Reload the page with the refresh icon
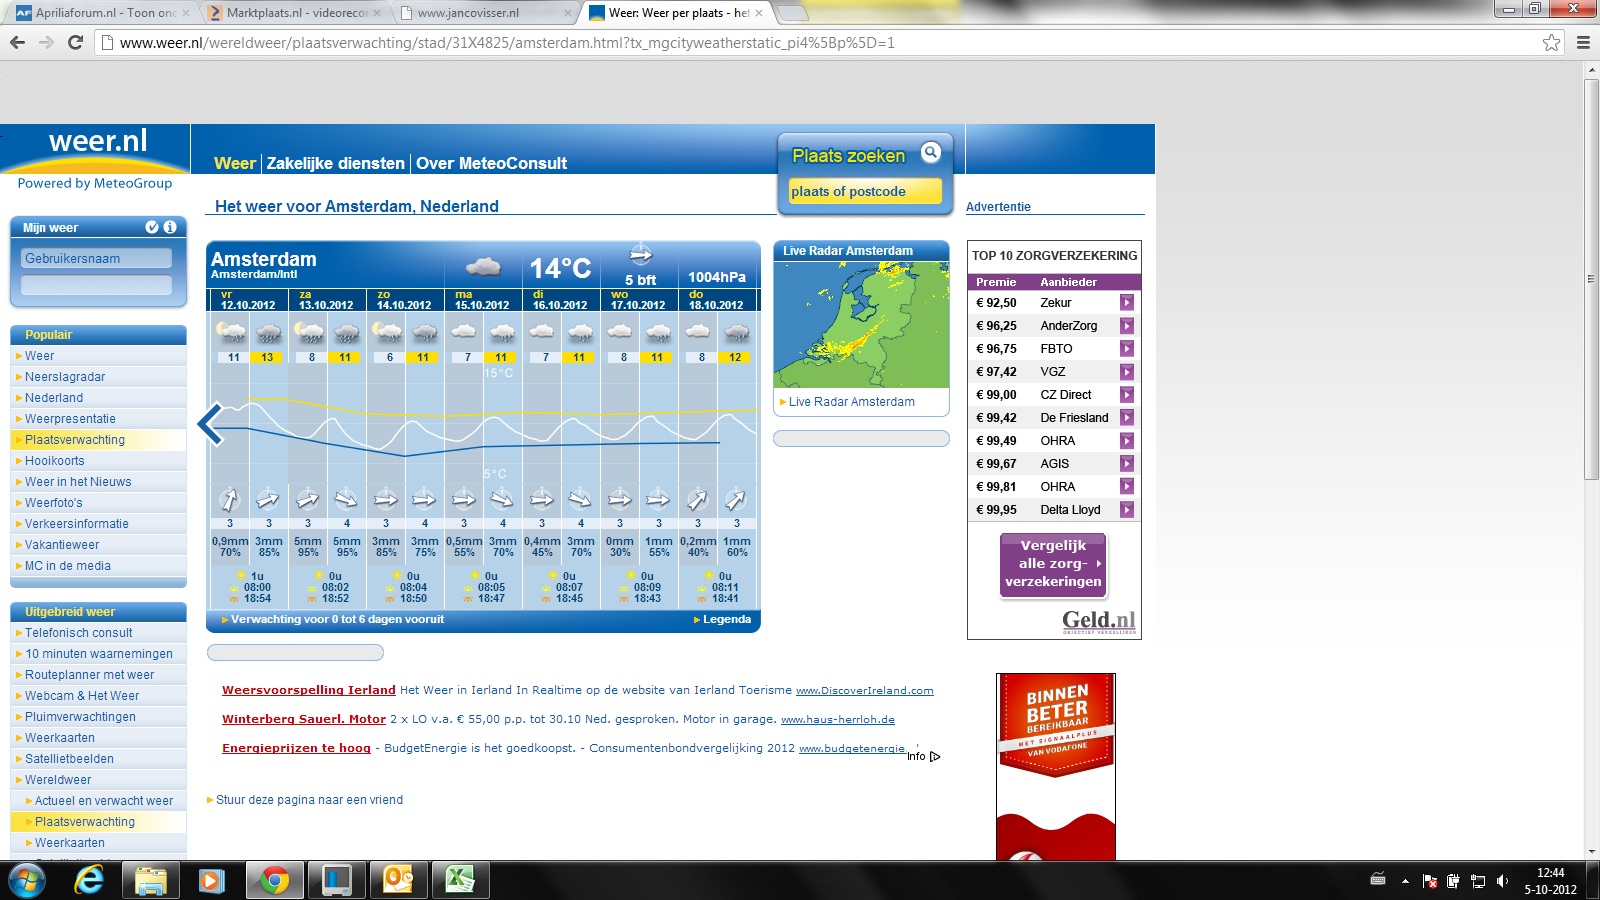 75,42
